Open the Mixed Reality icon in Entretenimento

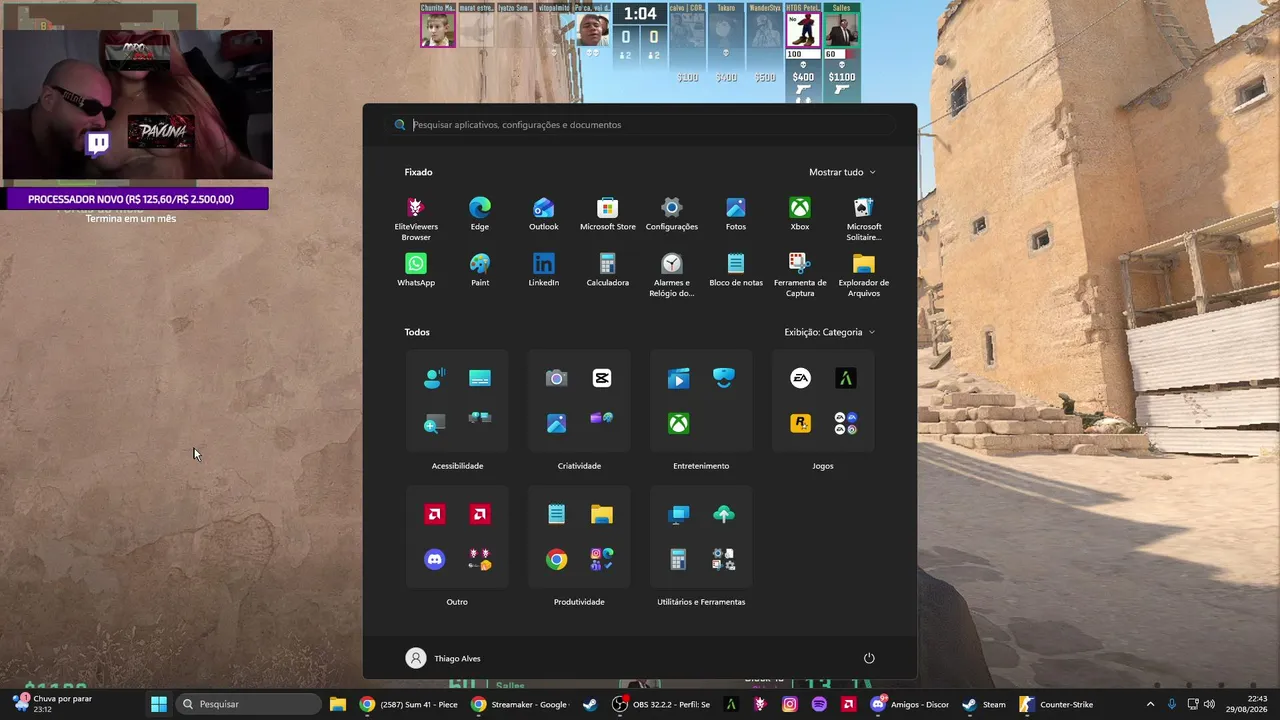(x=724, y=378)
